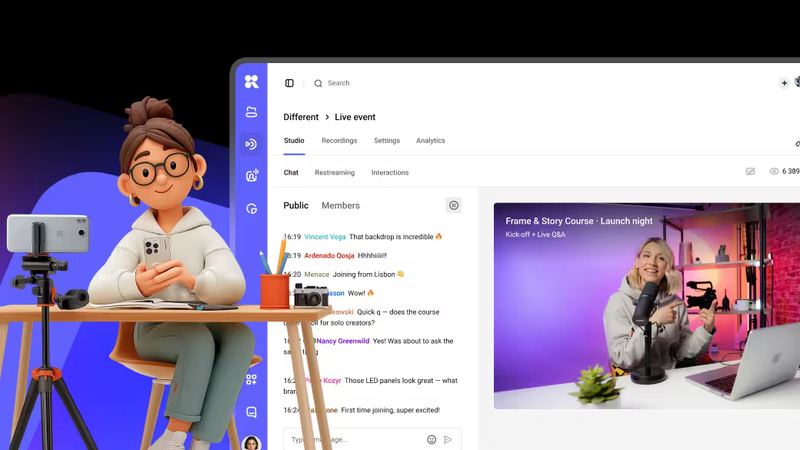Pause the chat with the pause button
The height and width of the screenshot is (450, 800).
(454, 206)
